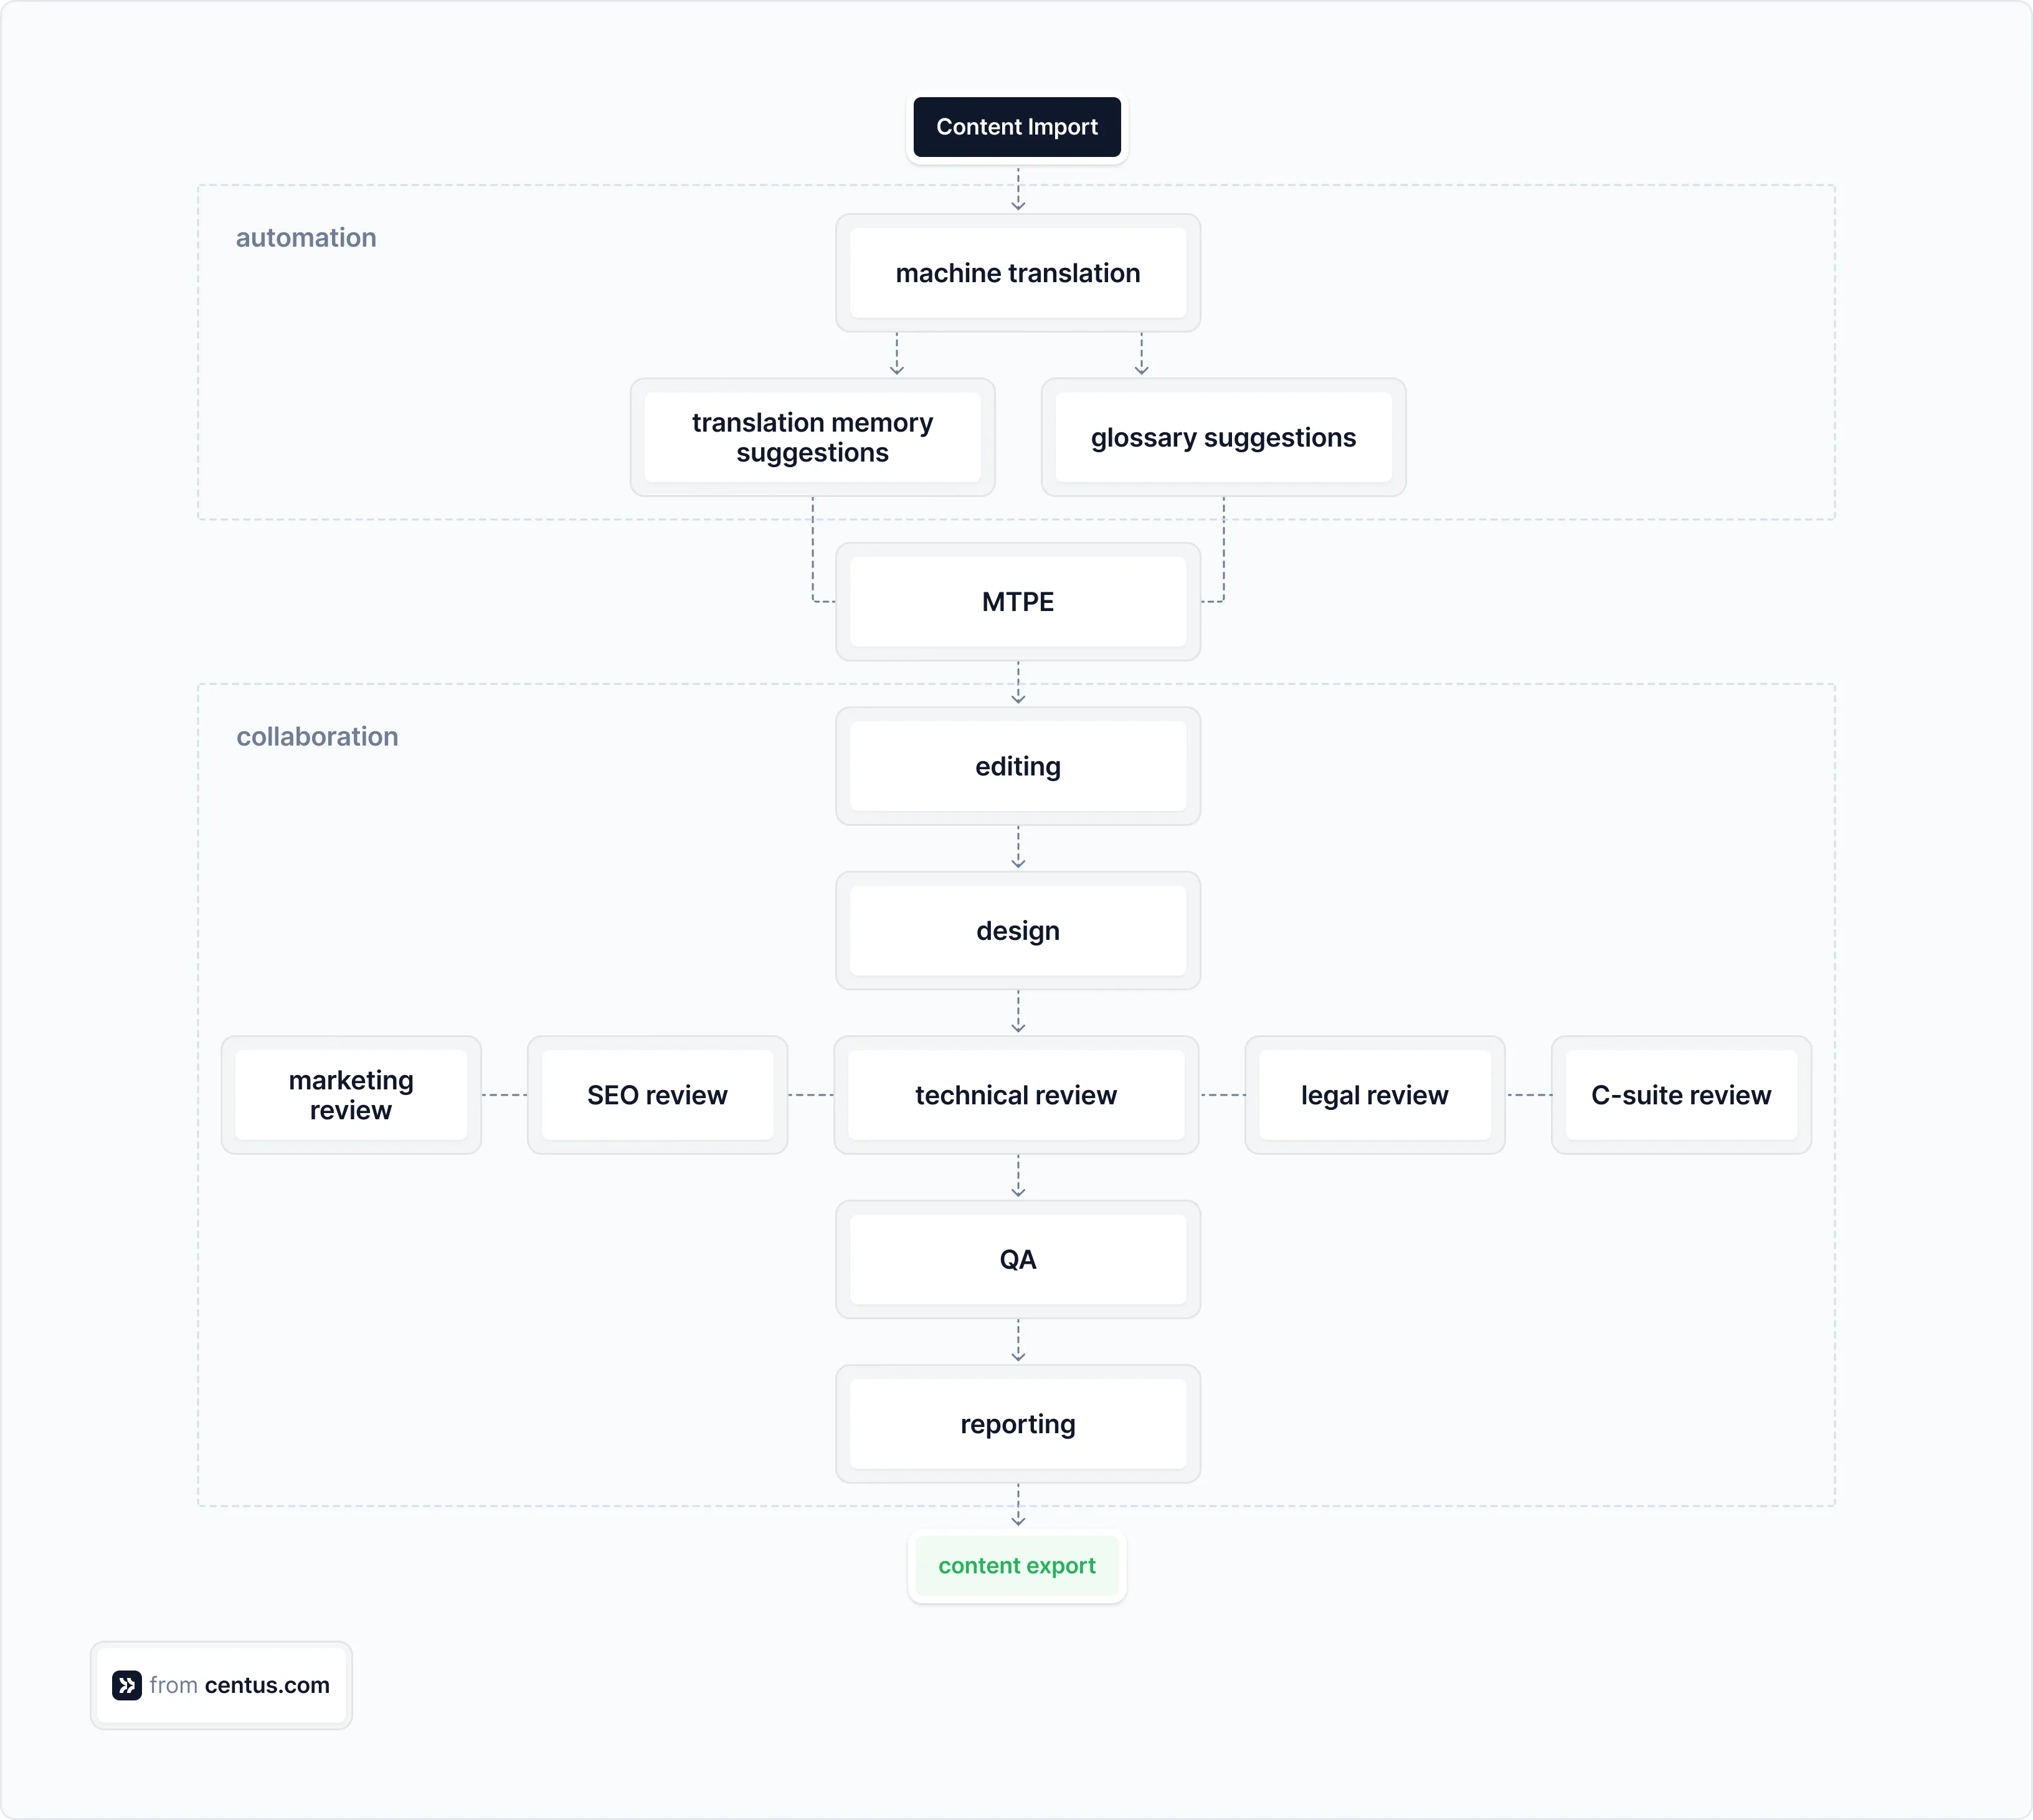The image size is (2033, 1820).
Task: Select the legal review box
Action: point(1374,1095)
